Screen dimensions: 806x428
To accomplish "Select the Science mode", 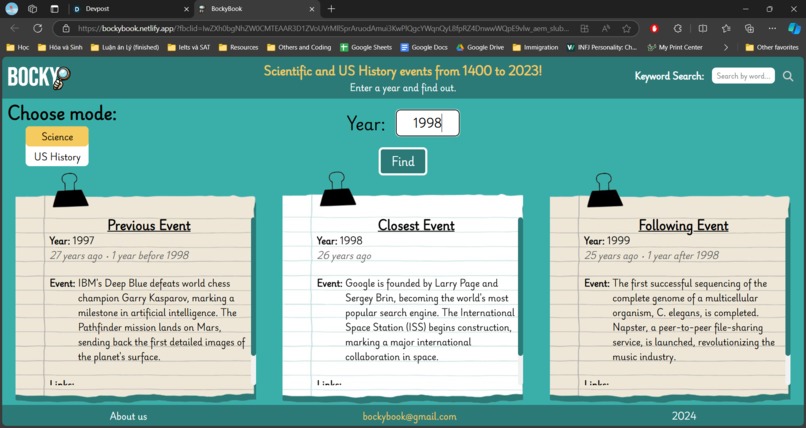I will 57,137.
